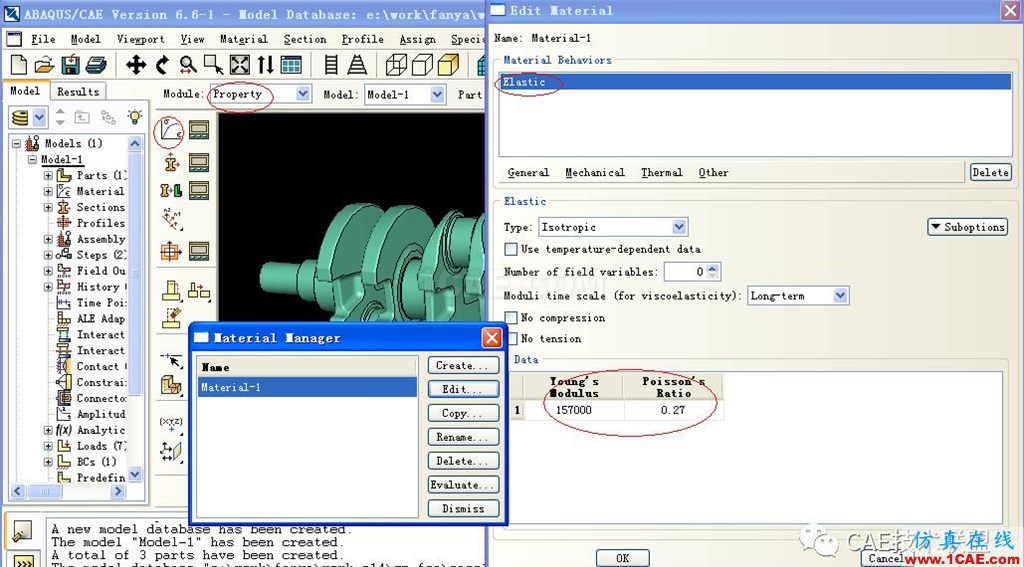Switch to the Results tab
The width and height of the screenshot is (1024, 567).
point(78,92)
